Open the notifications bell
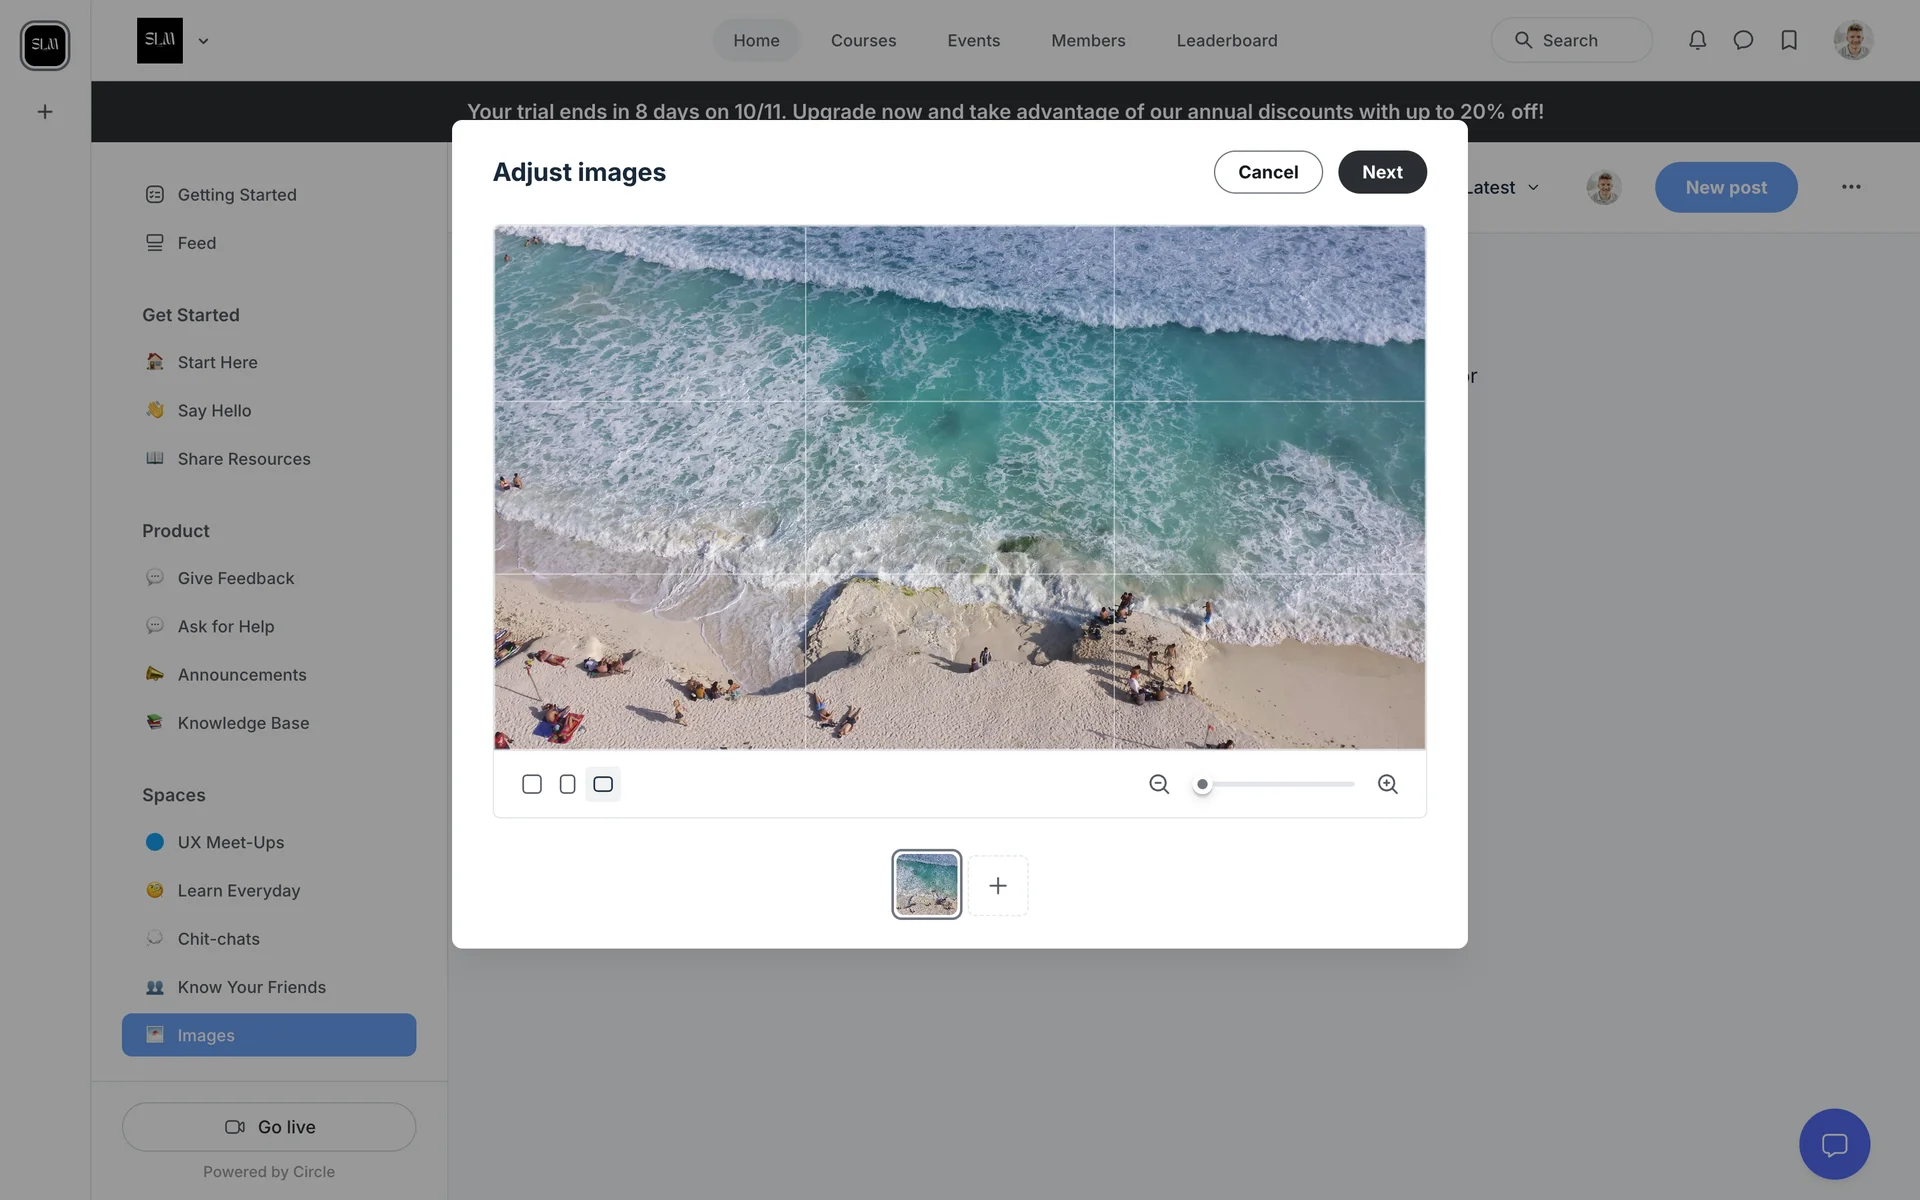The width and height of the screenshot is (1920, 1200). point(1697,40)
